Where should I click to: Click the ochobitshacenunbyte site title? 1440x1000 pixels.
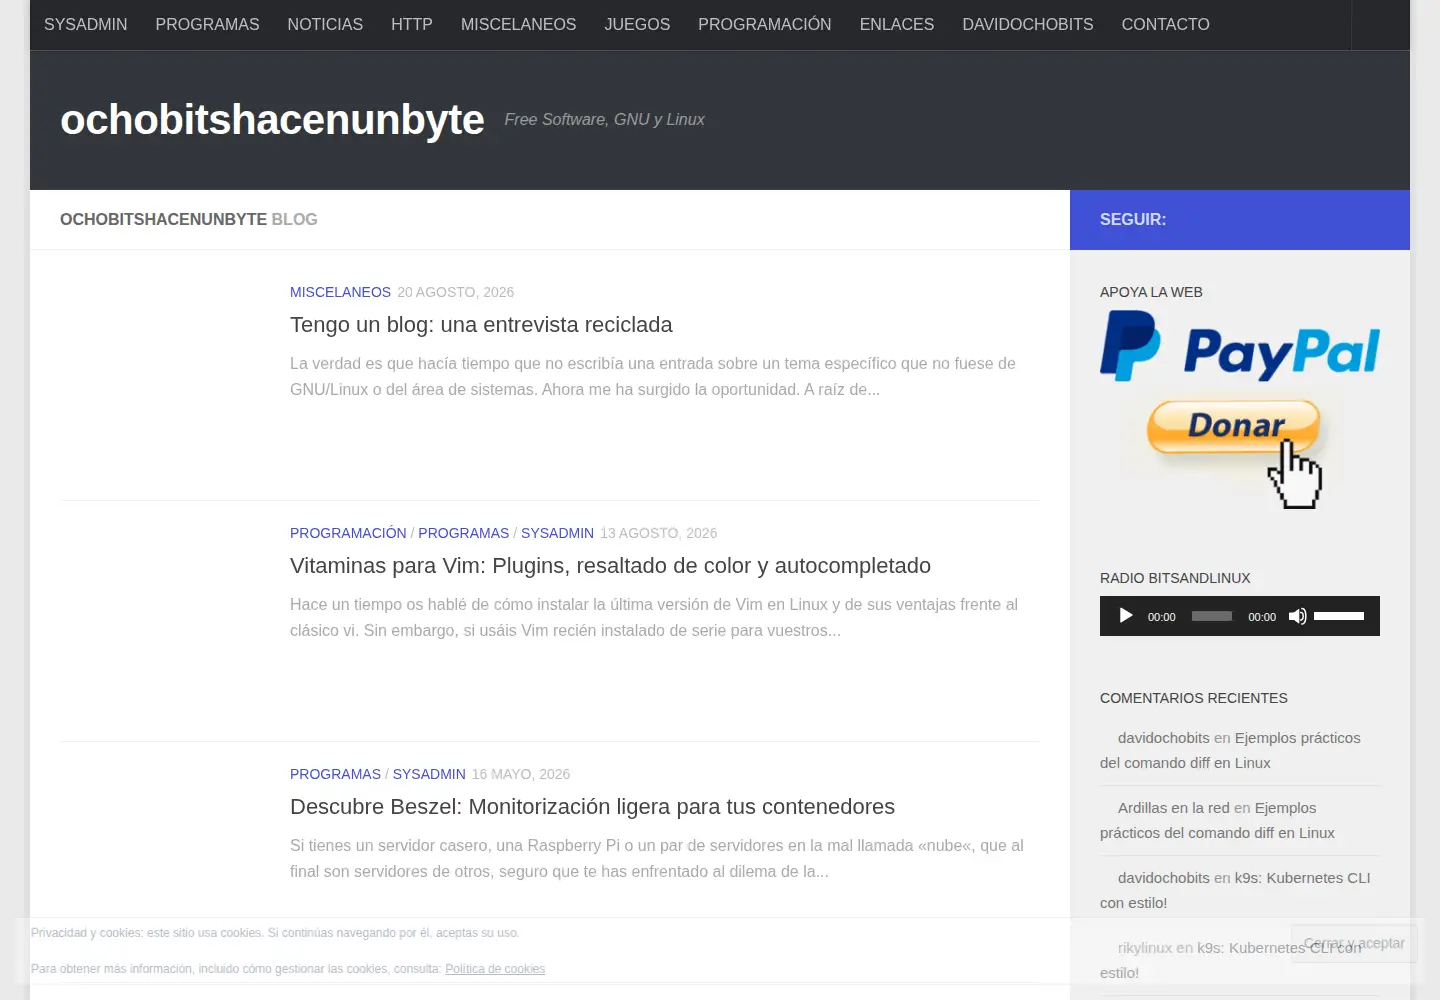tap(272, 120)
